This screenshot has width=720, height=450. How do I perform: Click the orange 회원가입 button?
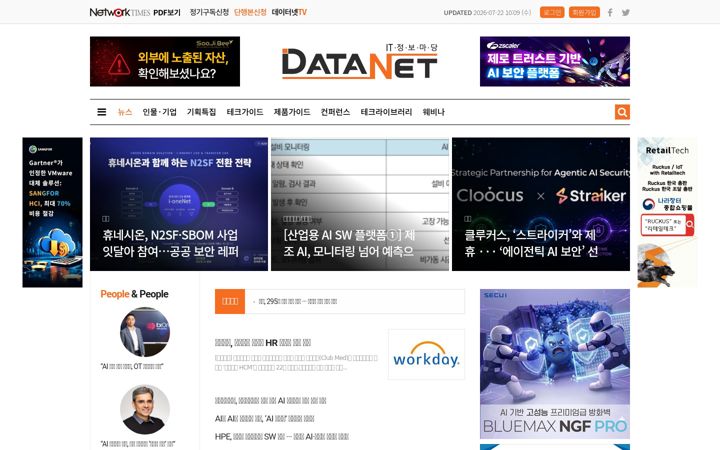pos(584,12)
